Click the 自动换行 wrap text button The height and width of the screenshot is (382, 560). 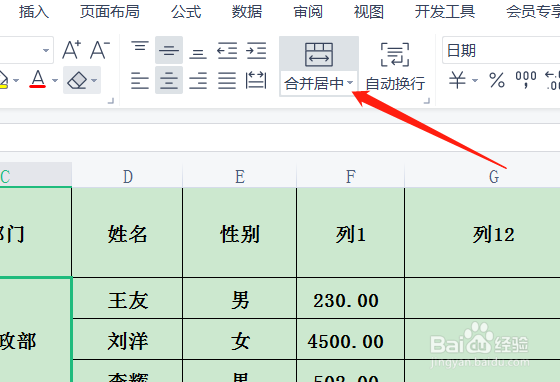tap(395, 67)
